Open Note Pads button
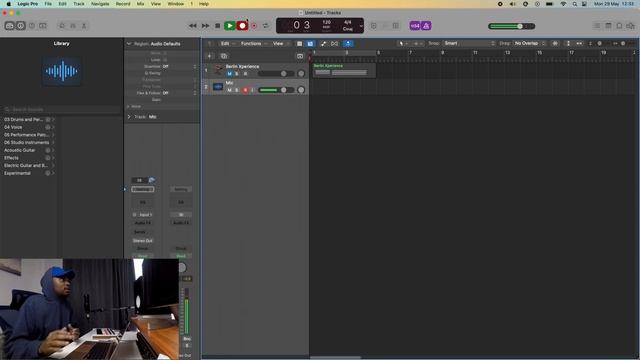 point(608,26)
